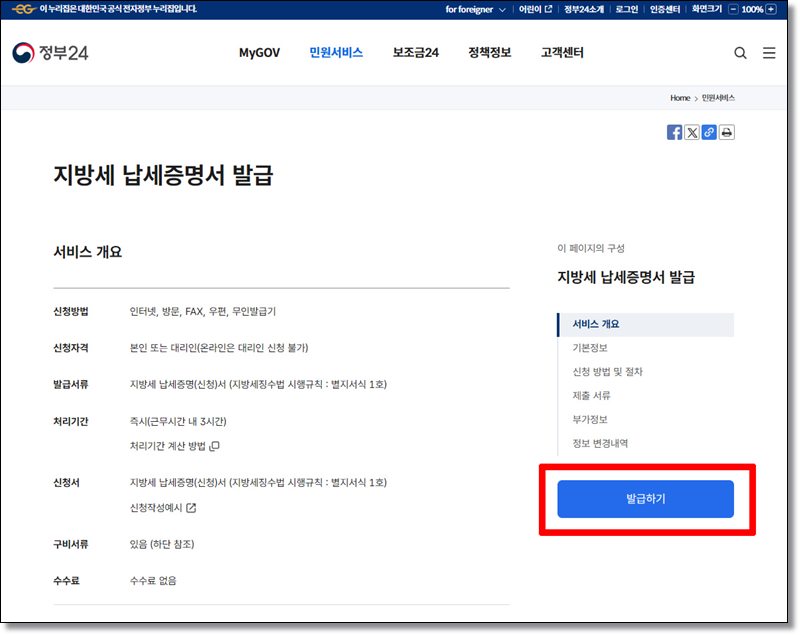
Task: Click the 발급하기 button
Action: [x=645, y=499]
